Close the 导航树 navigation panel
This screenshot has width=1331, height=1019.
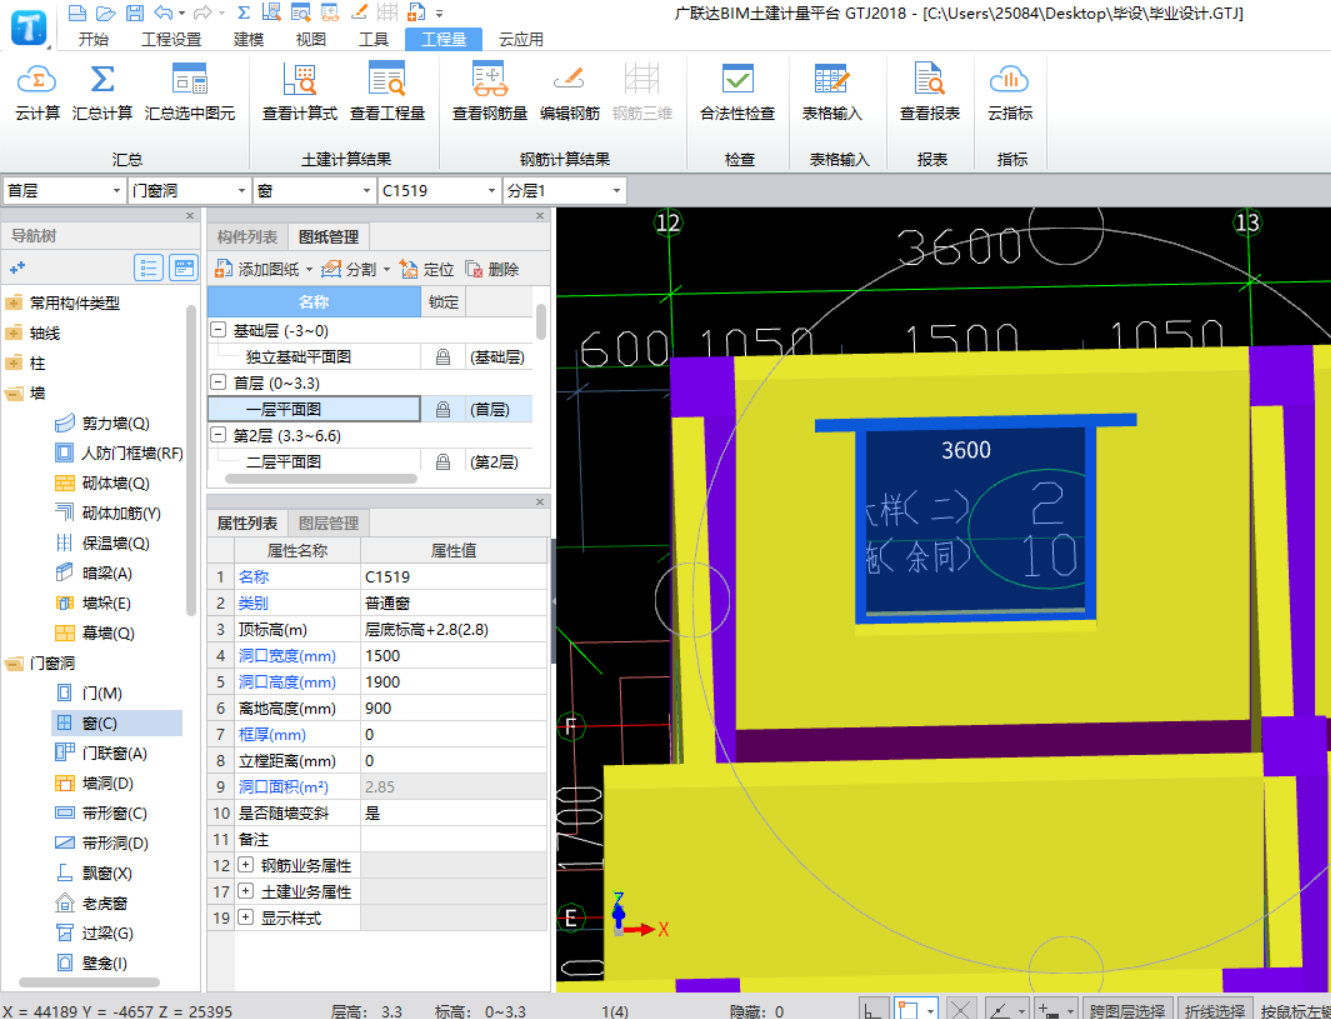tap(190, 215)
